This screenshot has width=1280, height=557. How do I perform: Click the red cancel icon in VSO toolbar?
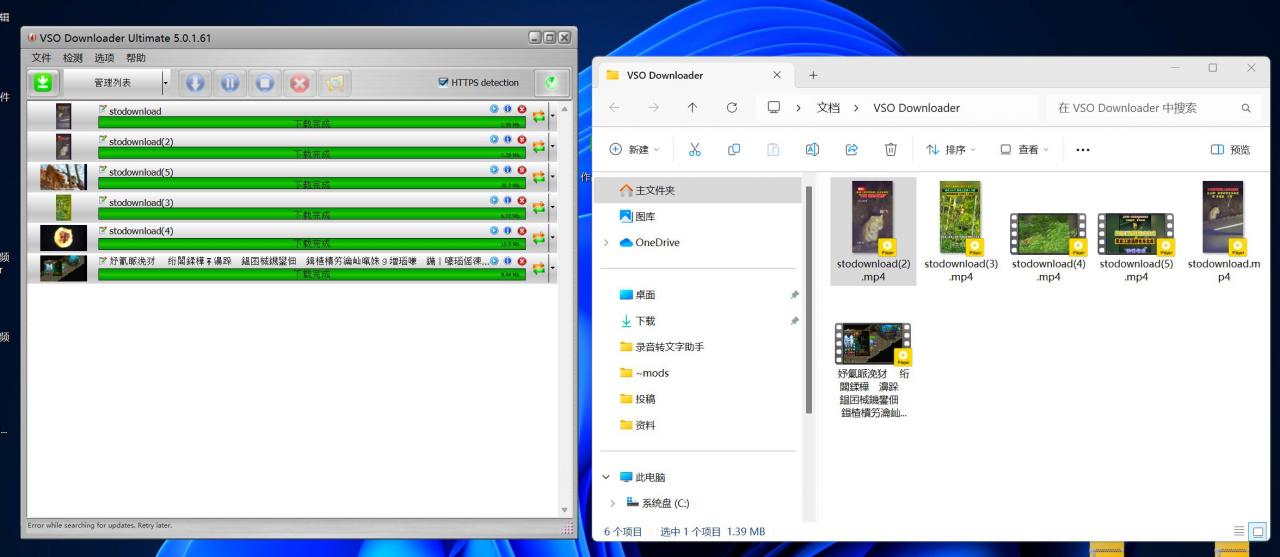(x=299, y=83)
